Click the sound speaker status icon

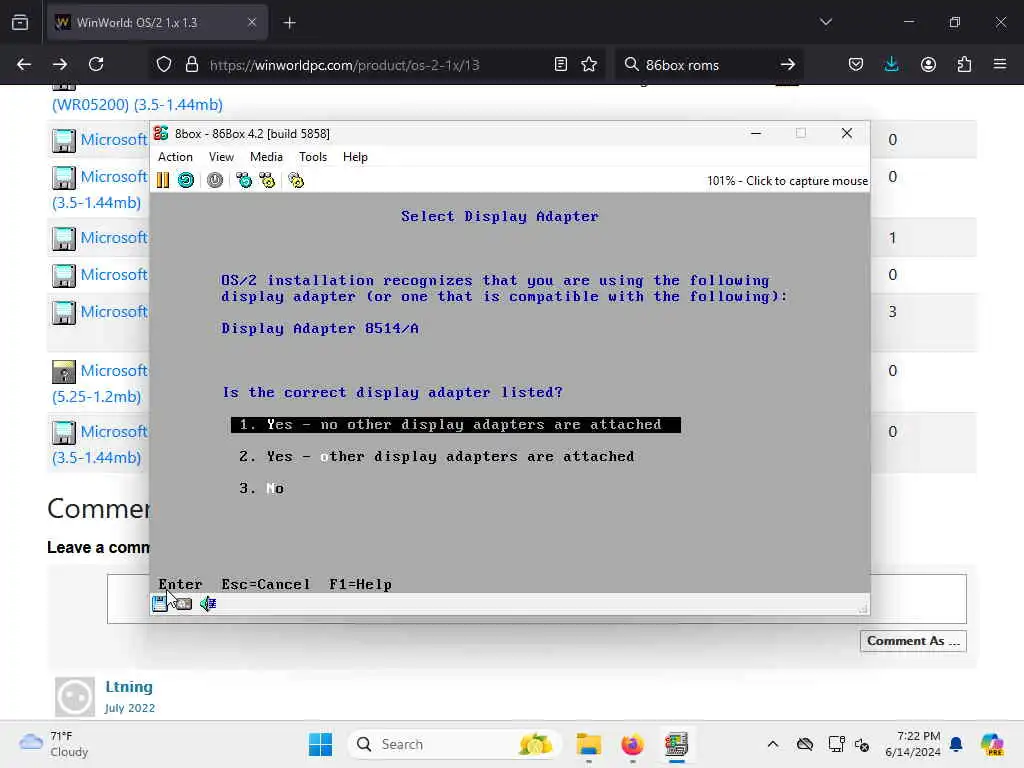pyautogui.click(x=208, y=604)
